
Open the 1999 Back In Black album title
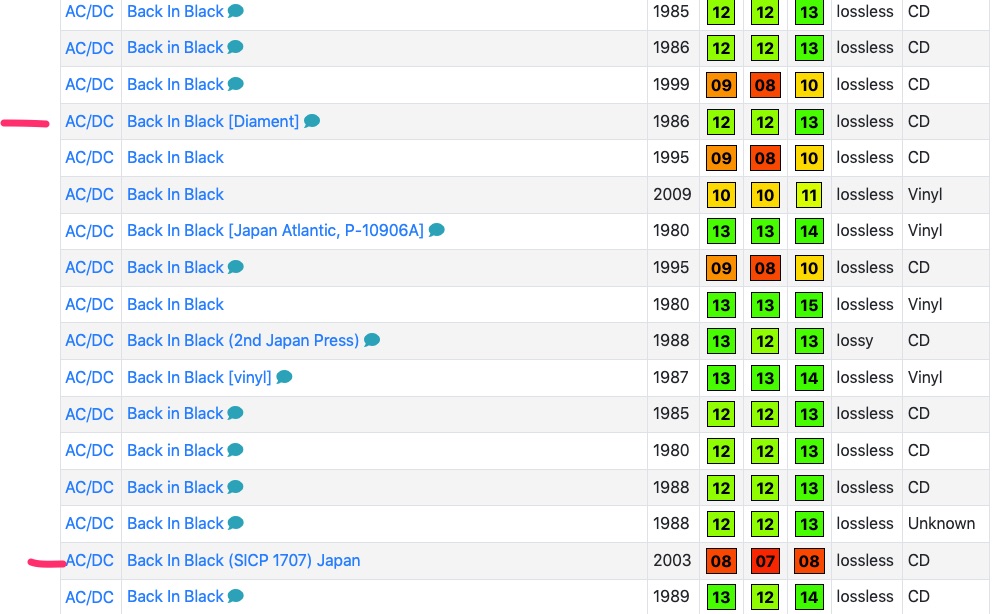point(175,84)
